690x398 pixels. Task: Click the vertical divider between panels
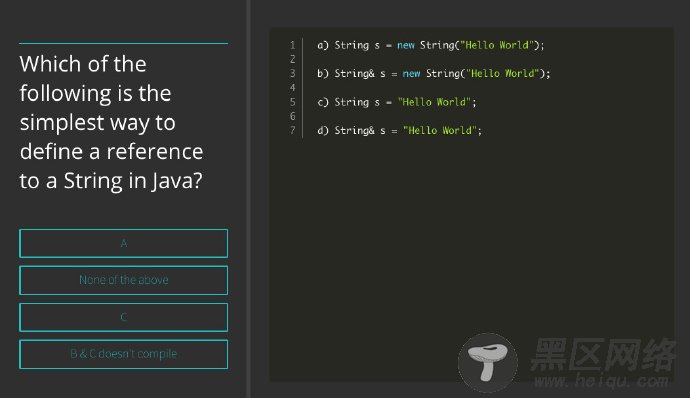[249, 199]
